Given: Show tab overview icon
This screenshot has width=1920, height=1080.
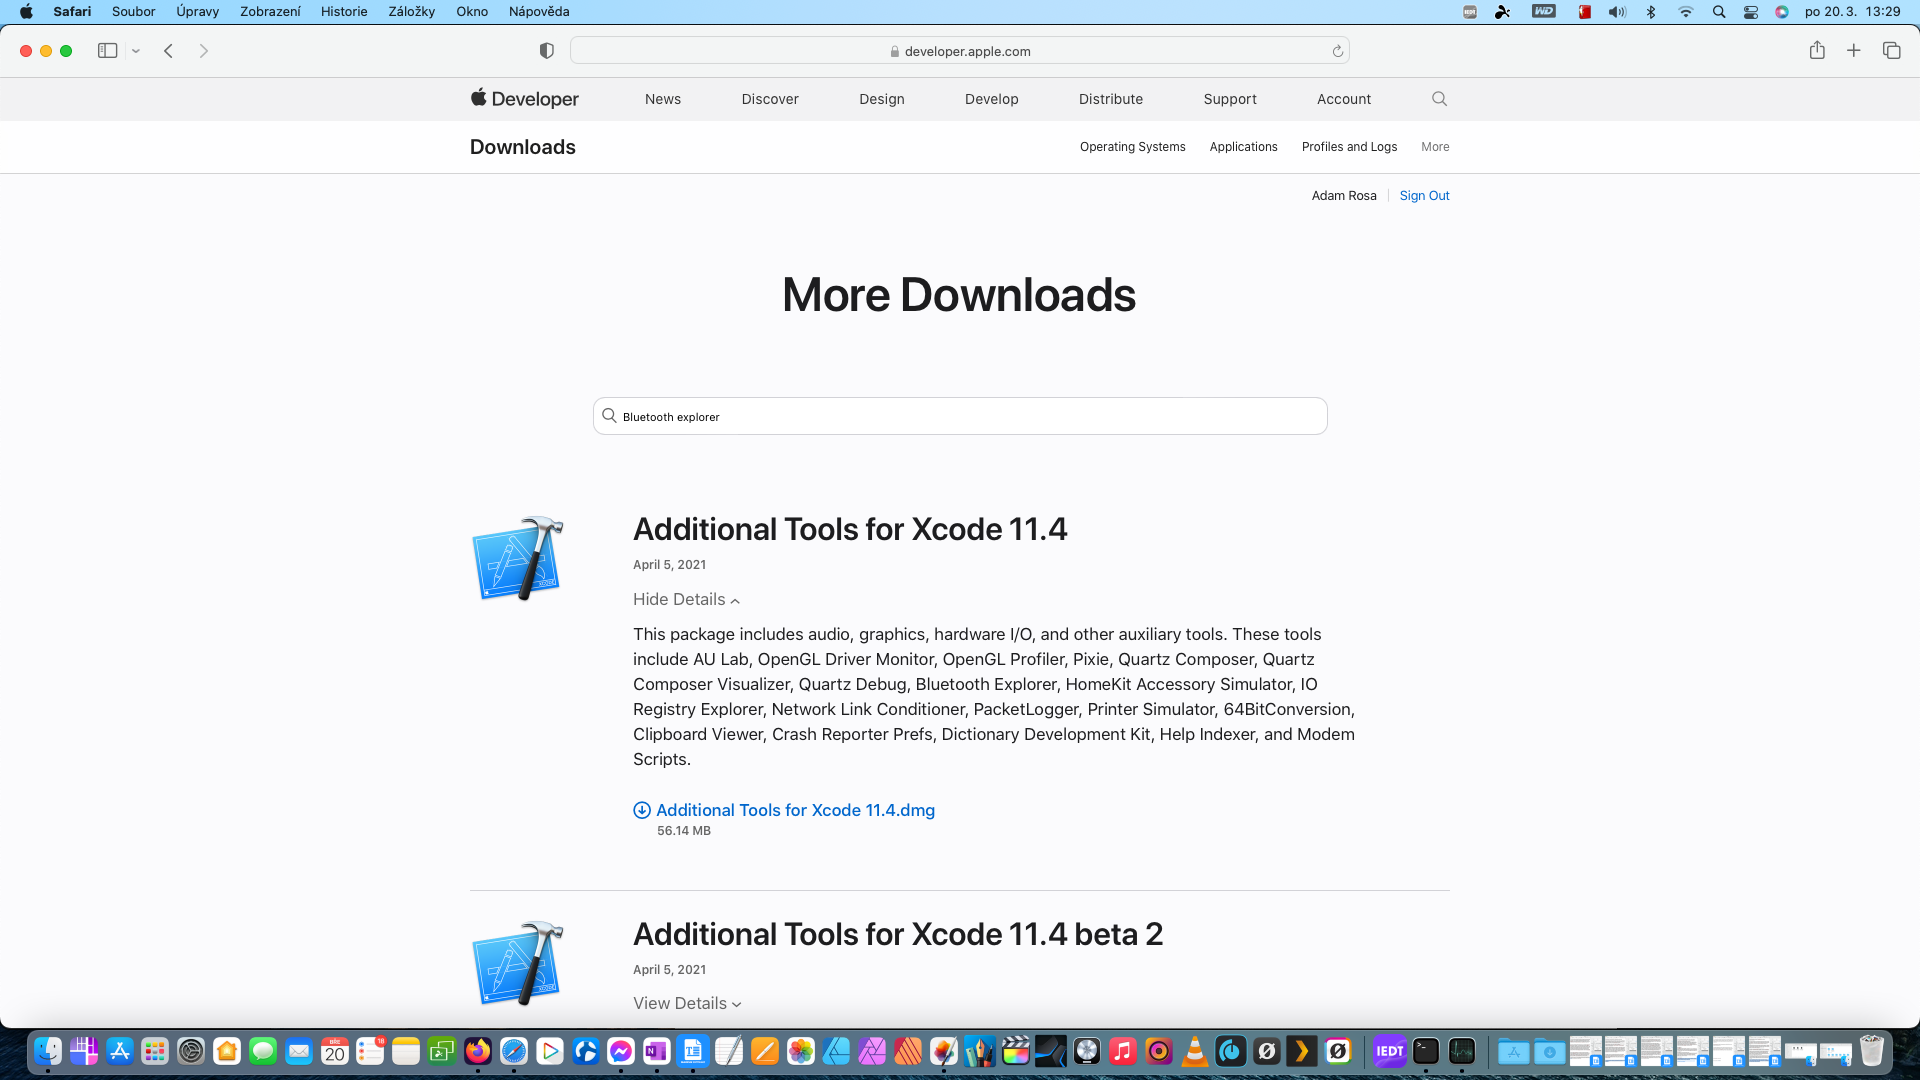Looking at the screenshot, I should (1891, 51).
